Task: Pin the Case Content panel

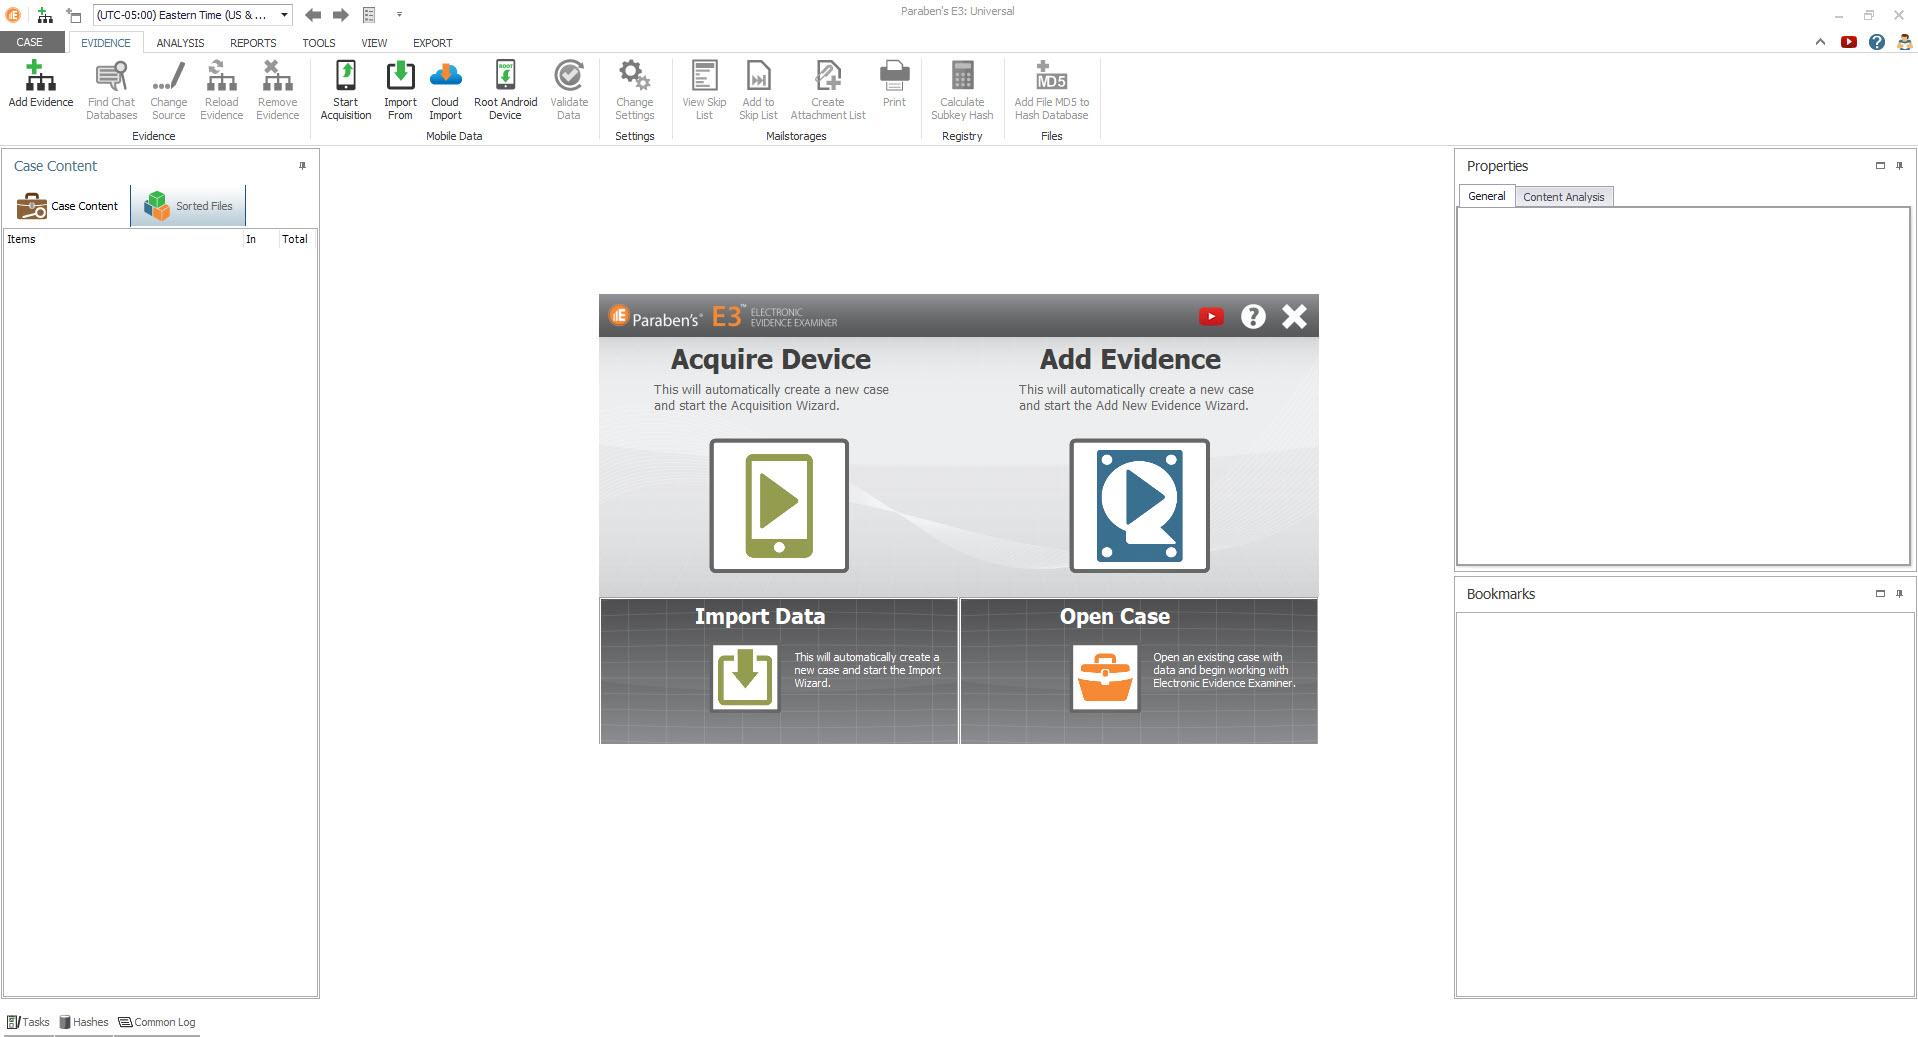Action: pos(302,166)
